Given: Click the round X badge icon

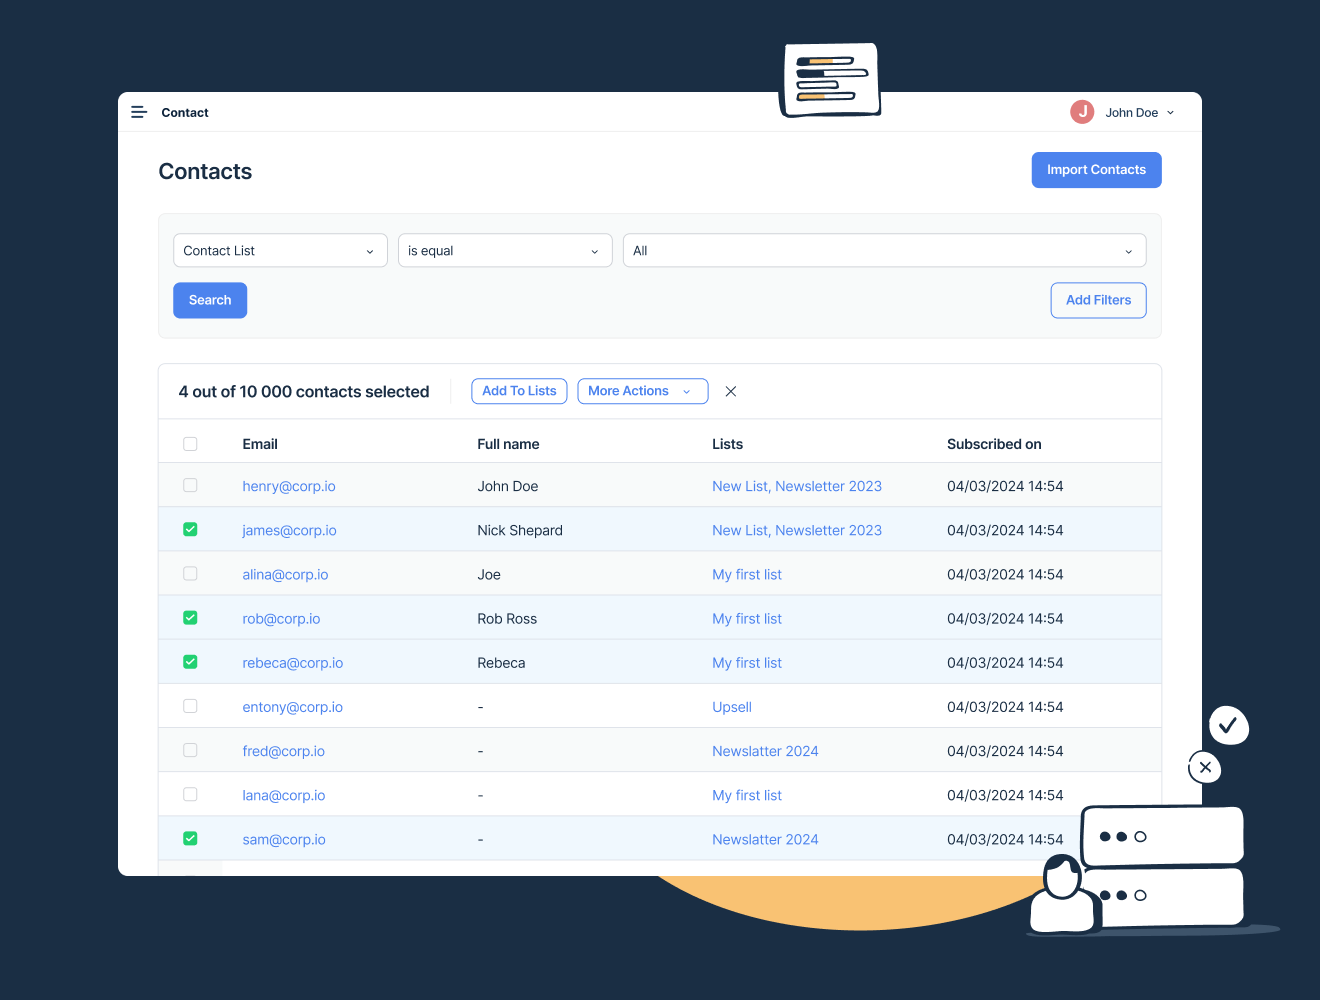Looking at the screenshot, I should tap(1205, 767).
